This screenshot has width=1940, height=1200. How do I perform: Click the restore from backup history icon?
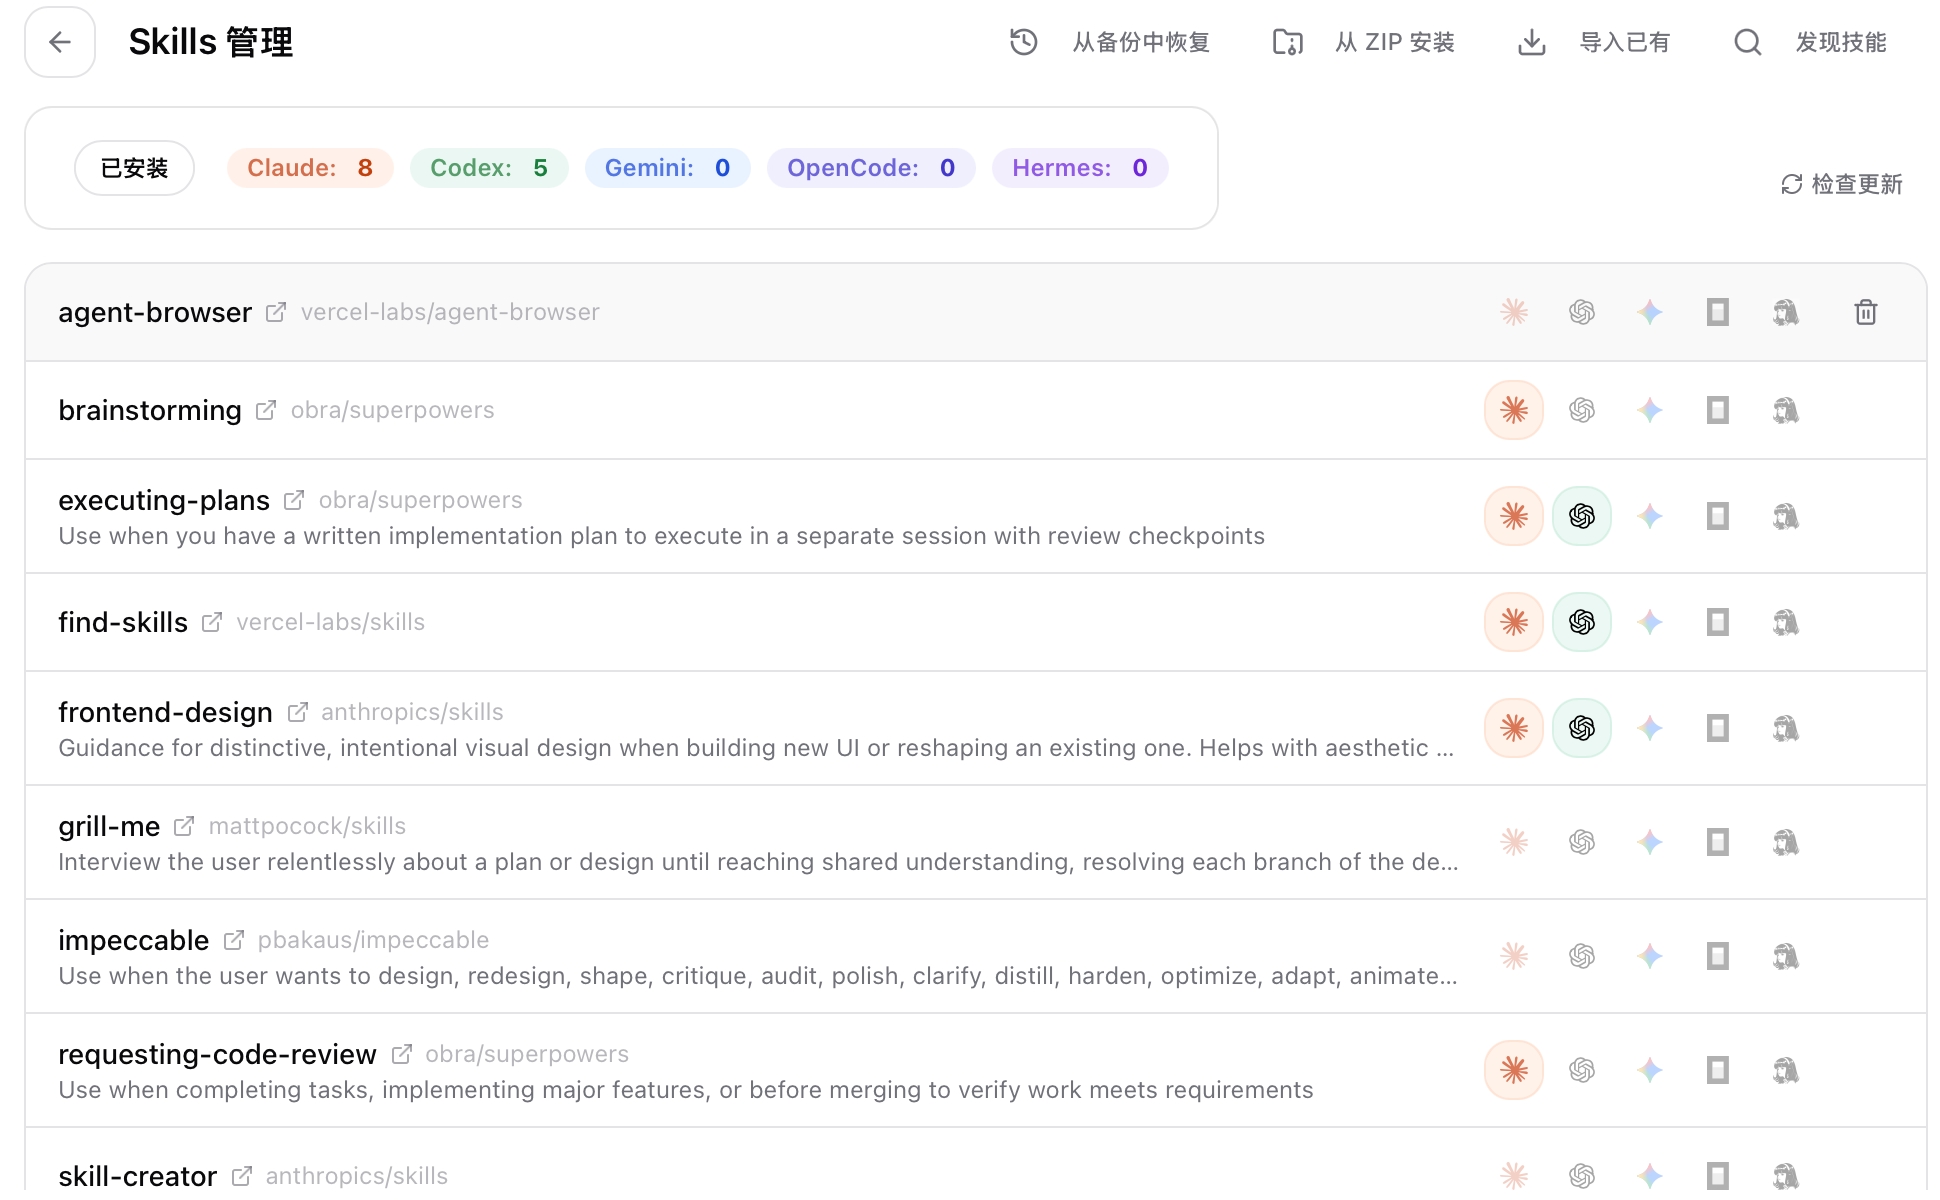tap(1024, 42)
